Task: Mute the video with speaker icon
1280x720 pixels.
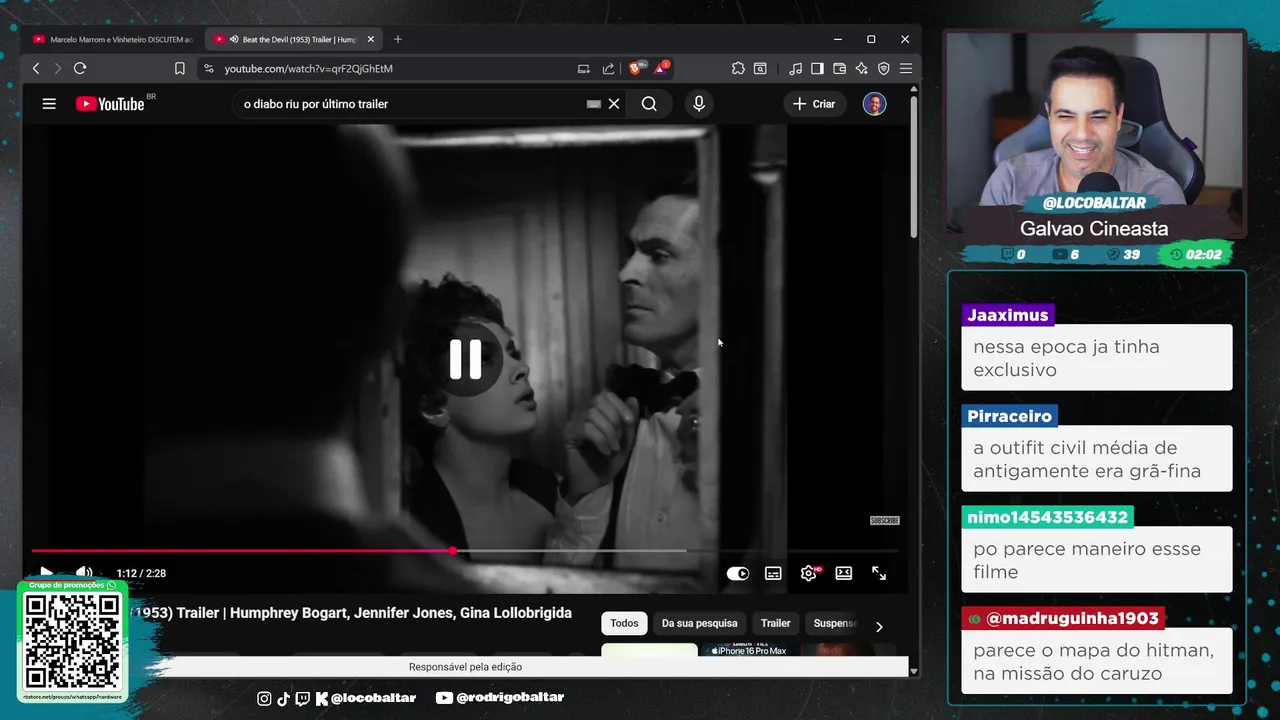Action: pyautogui.click(x=84, y=573)
